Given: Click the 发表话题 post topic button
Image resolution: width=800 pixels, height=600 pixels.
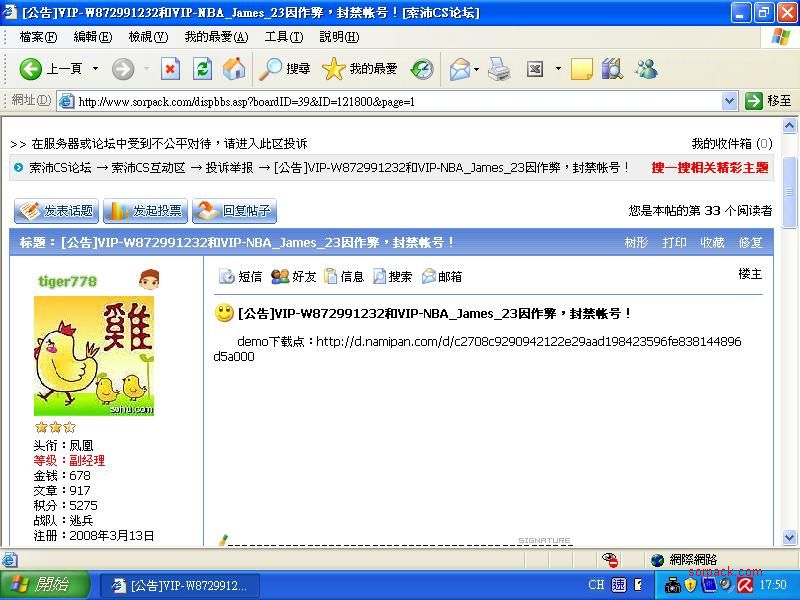Looking at the screenshot, I should click(x=56, y=211).
